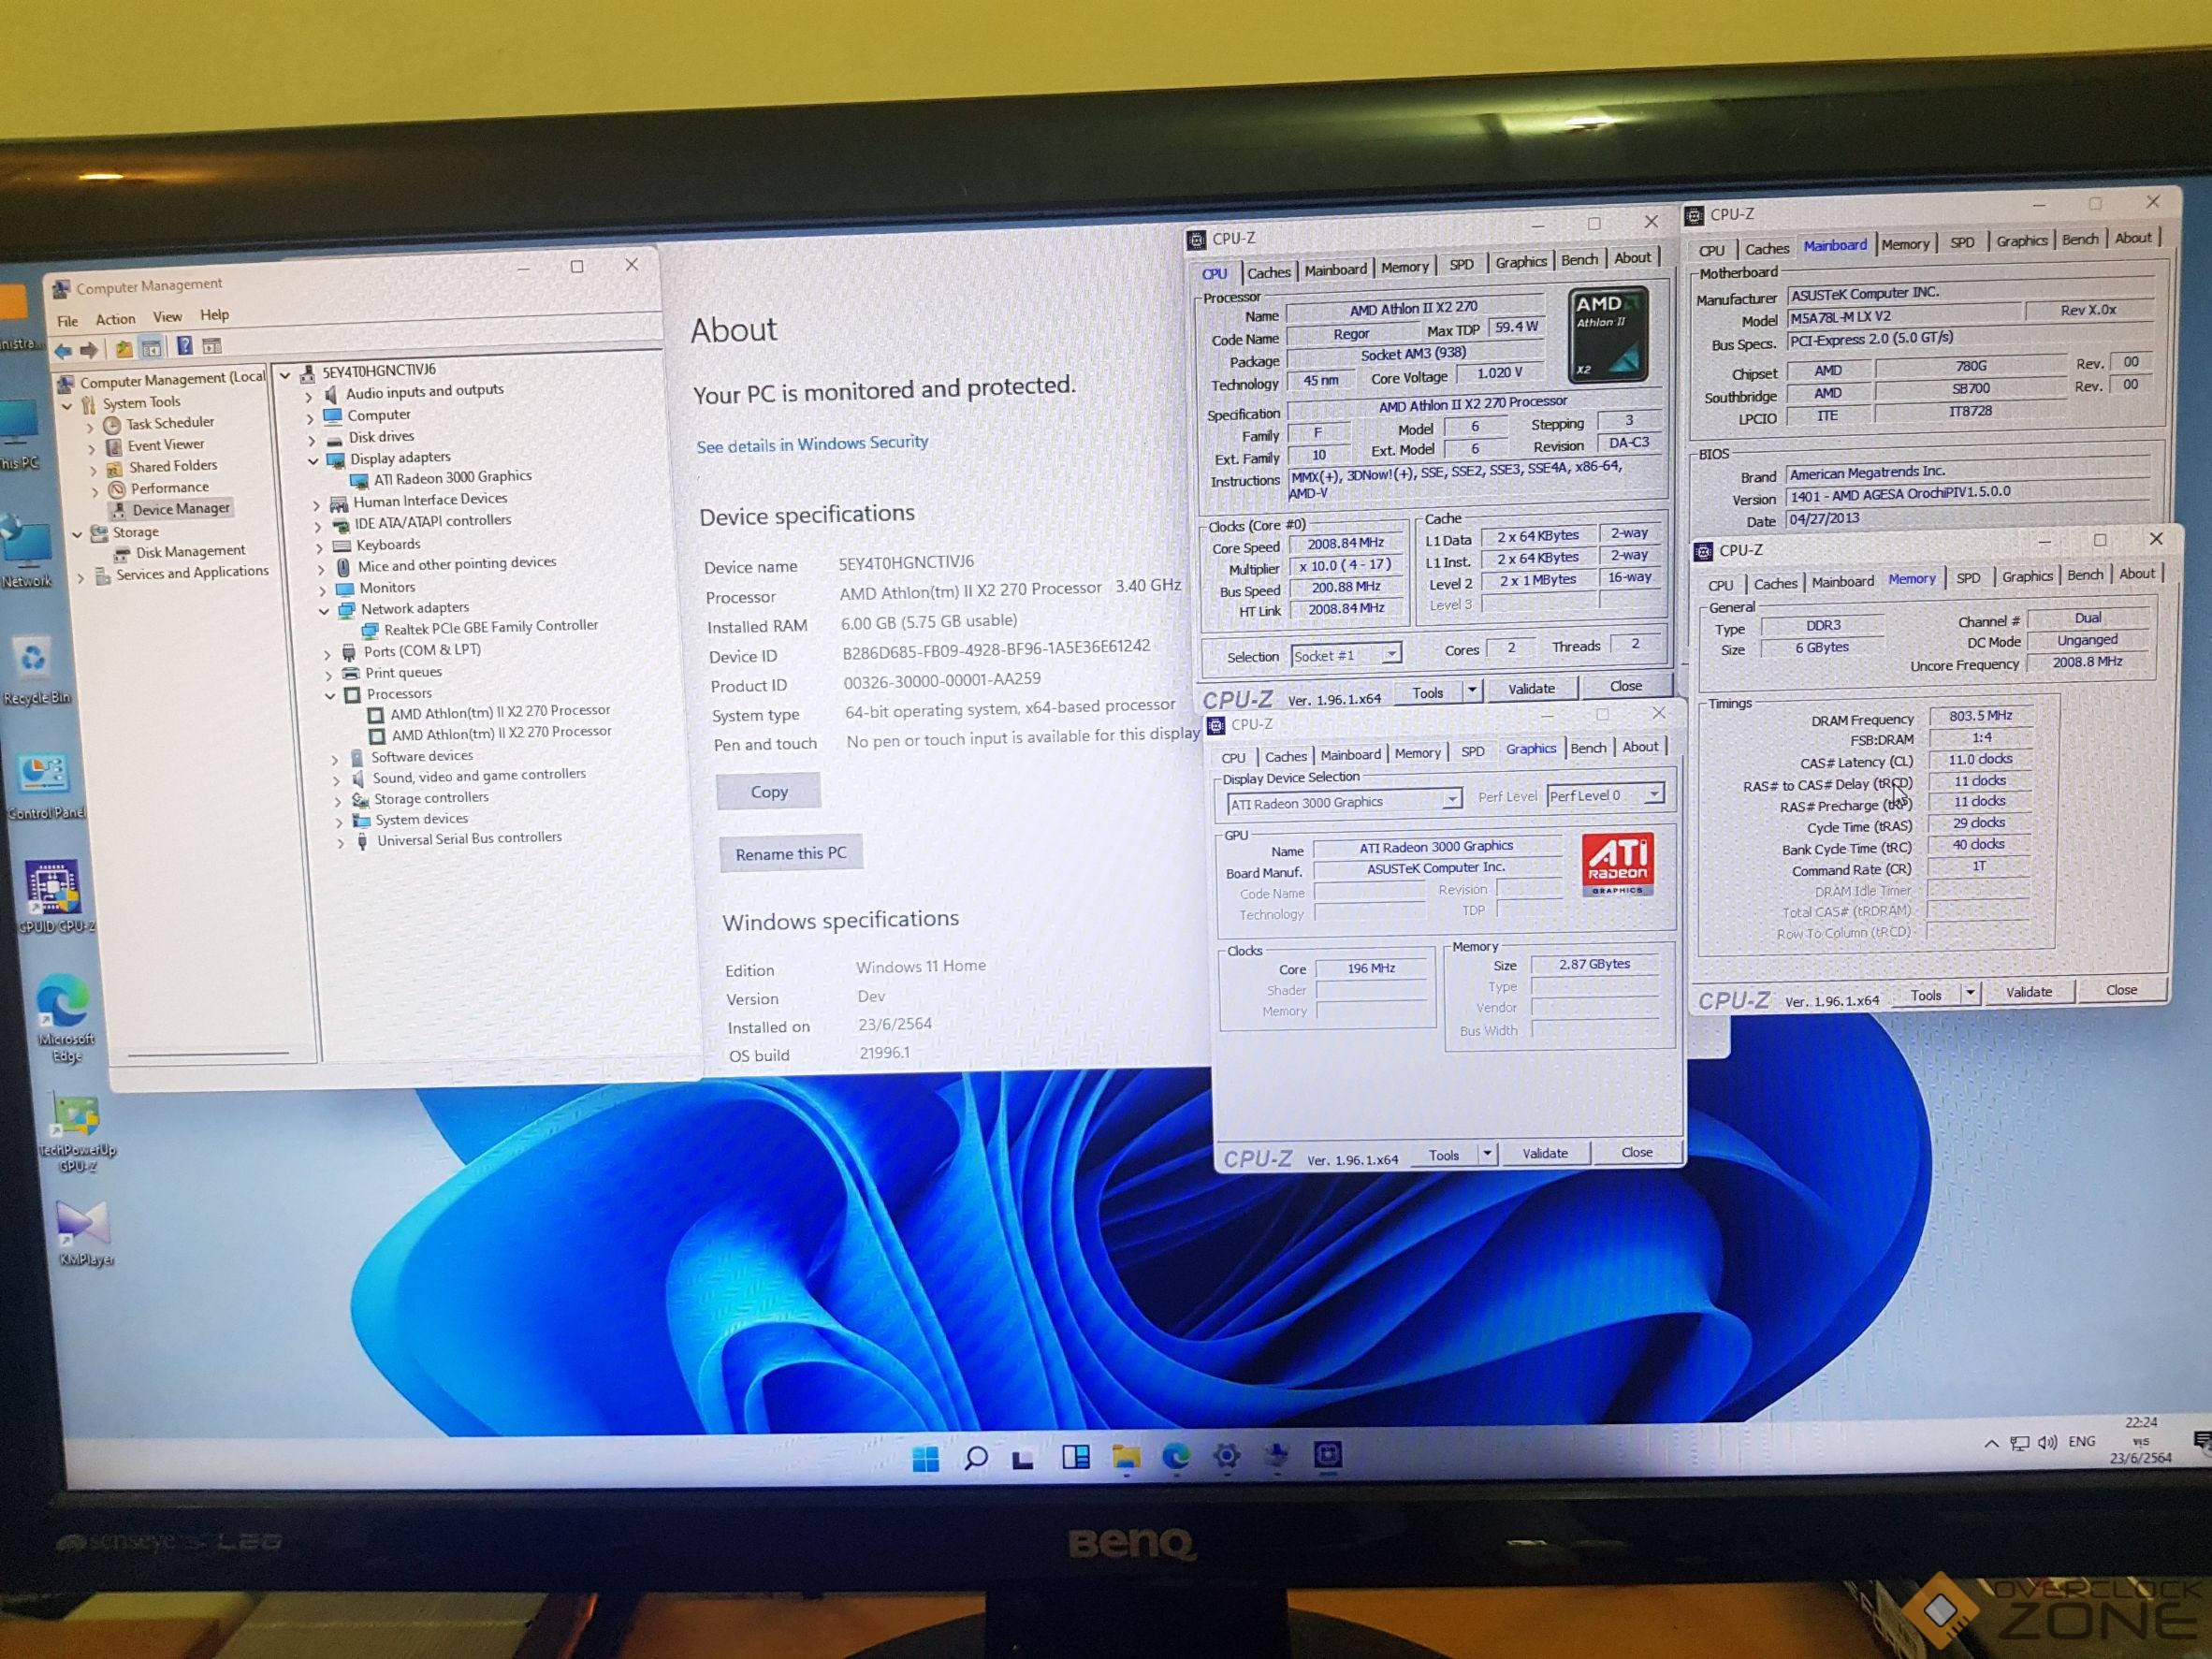
Task: Open the Action menu in Computer Management
Action: pyautogui.click(x=115, y=319)
